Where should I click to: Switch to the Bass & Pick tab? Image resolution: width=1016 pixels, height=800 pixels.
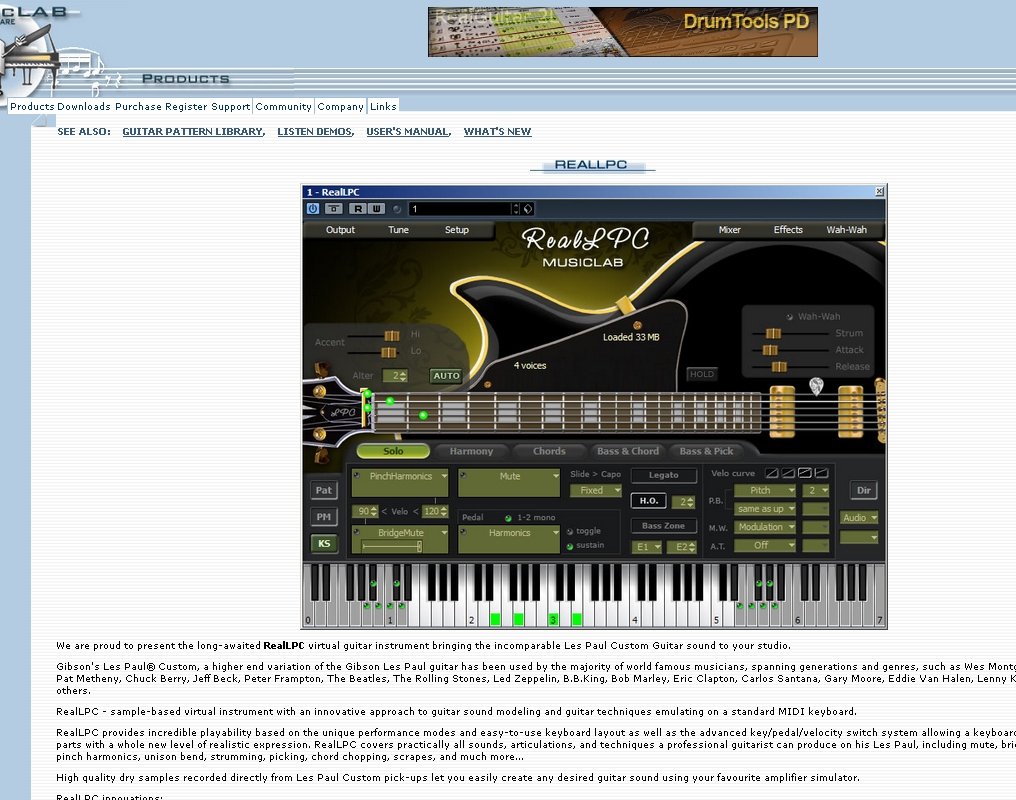coord(706,451)
